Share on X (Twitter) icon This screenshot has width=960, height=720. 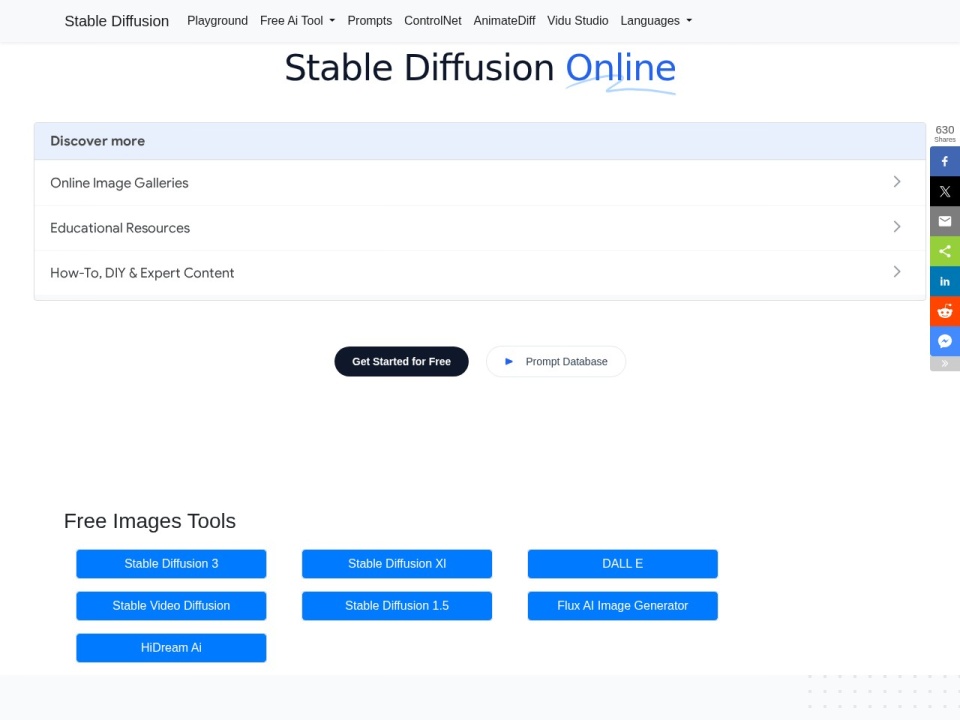coord(945,191)
